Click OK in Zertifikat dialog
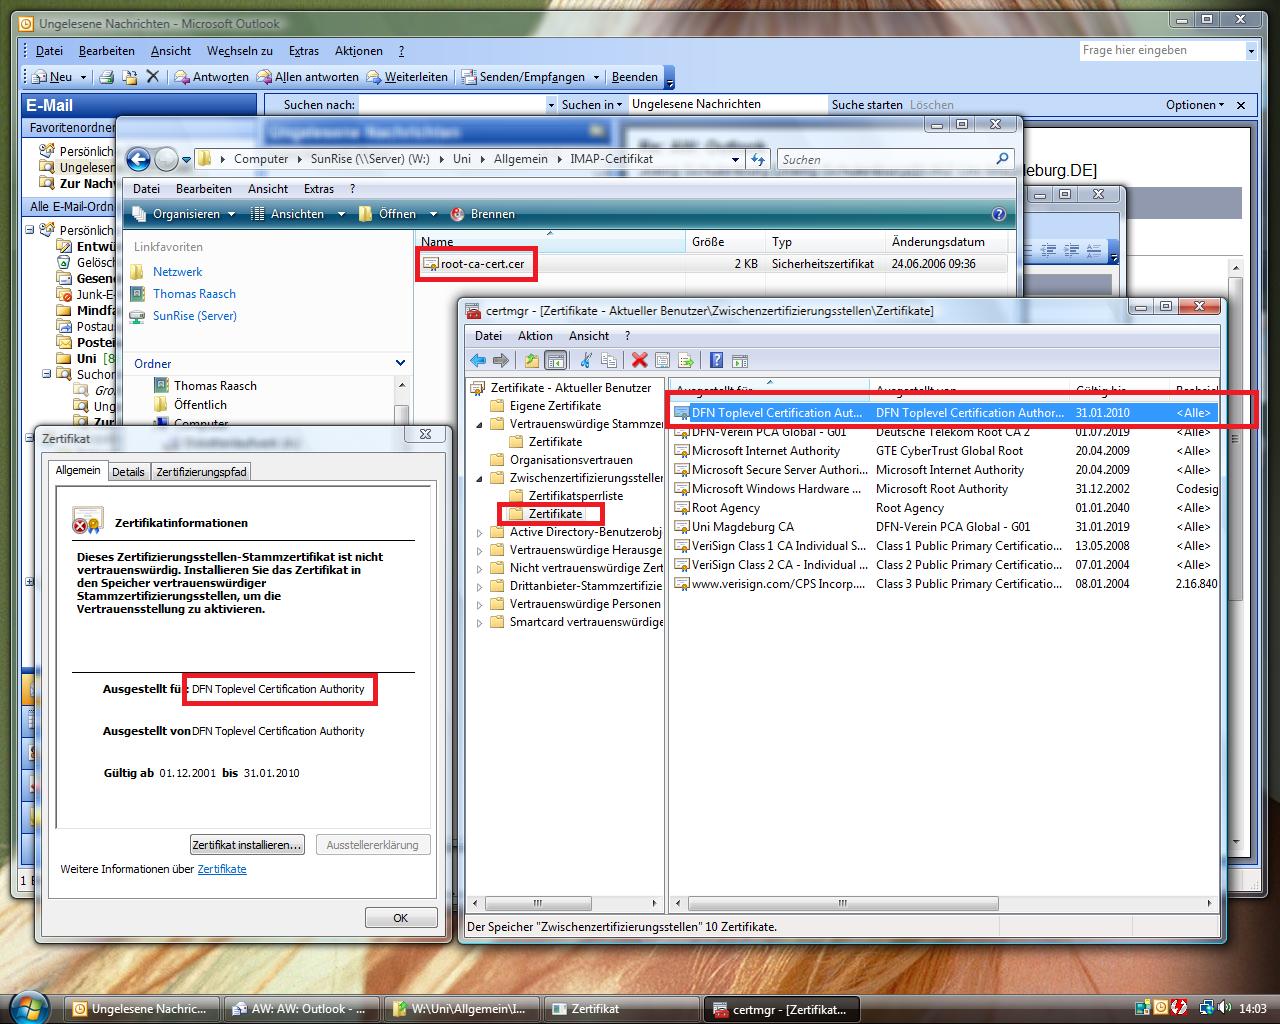Image resolution: width=1280 pixels, height=1024 pixels. click(x=401, y=918)
